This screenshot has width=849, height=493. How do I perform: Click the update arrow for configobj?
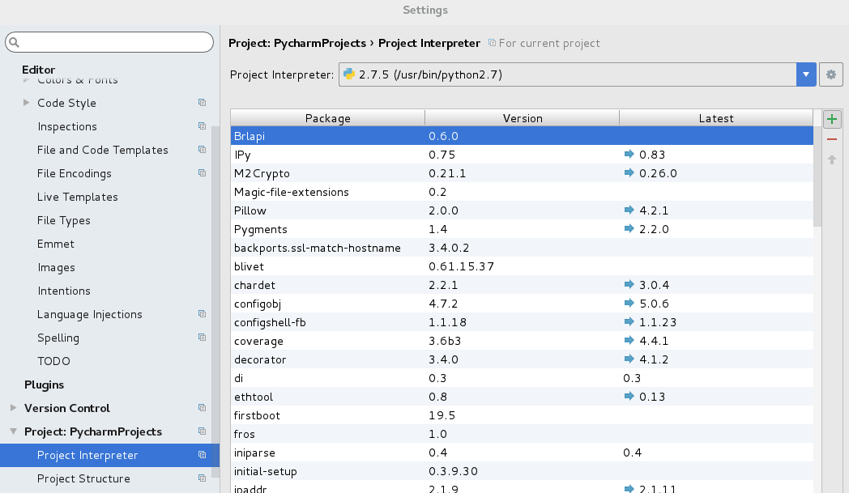coord(629,303)
